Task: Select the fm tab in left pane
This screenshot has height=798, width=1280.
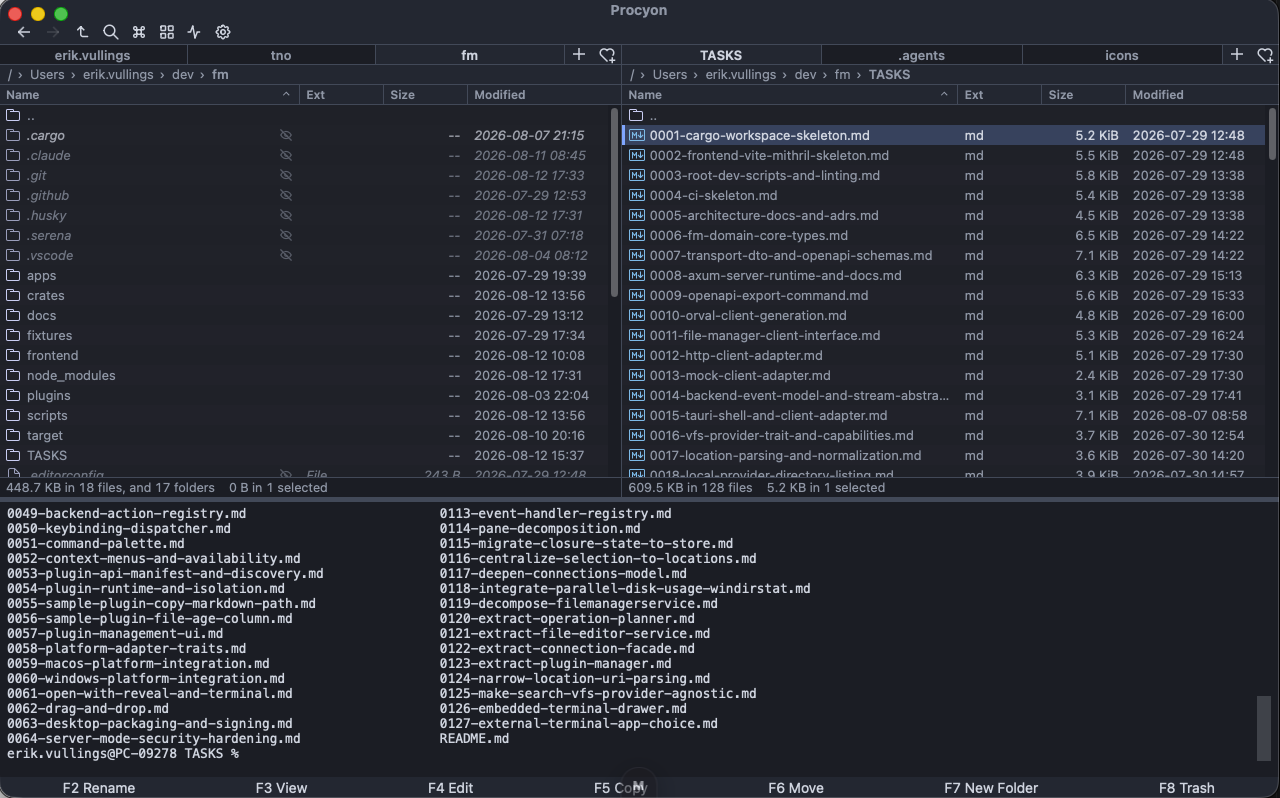Action: [x=469, y=55]
